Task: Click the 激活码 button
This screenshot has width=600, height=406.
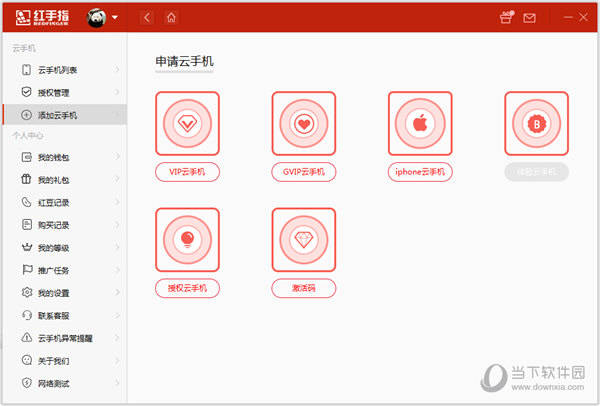Action: (304, 288)
